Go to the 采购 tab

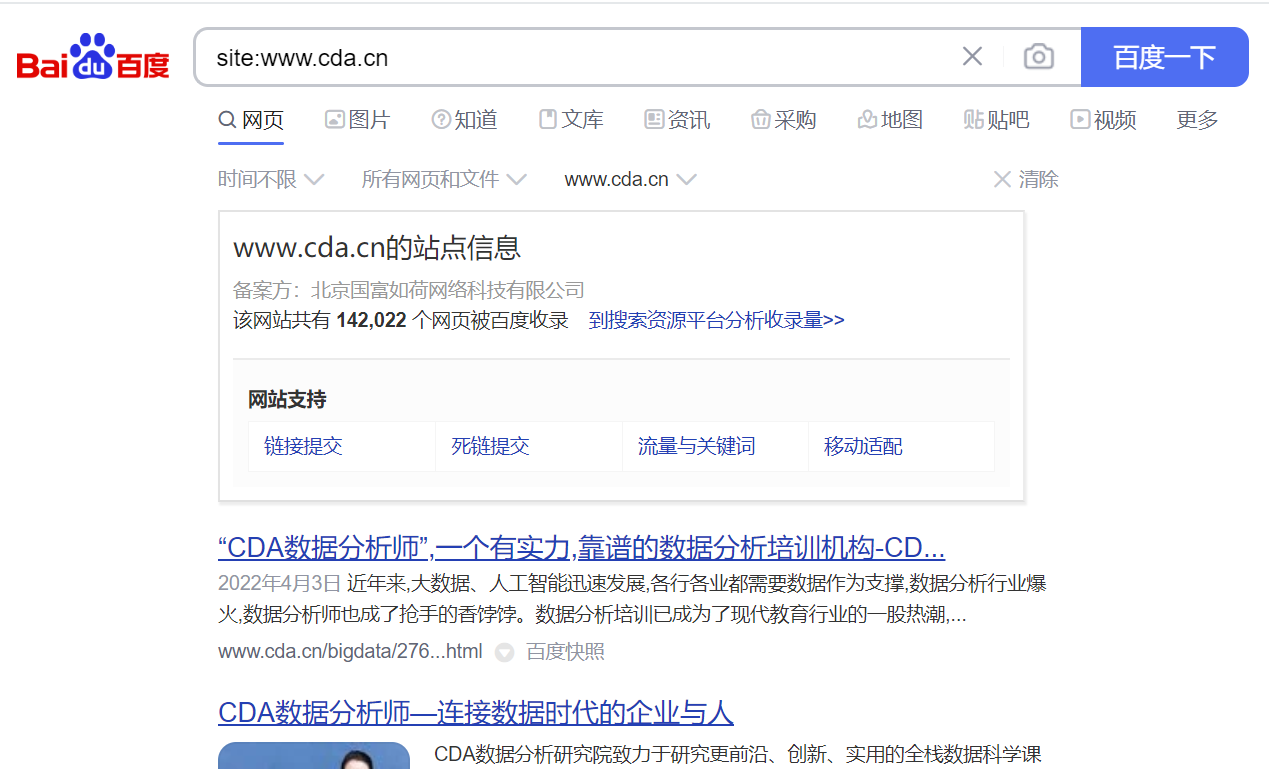coord(784,120)
